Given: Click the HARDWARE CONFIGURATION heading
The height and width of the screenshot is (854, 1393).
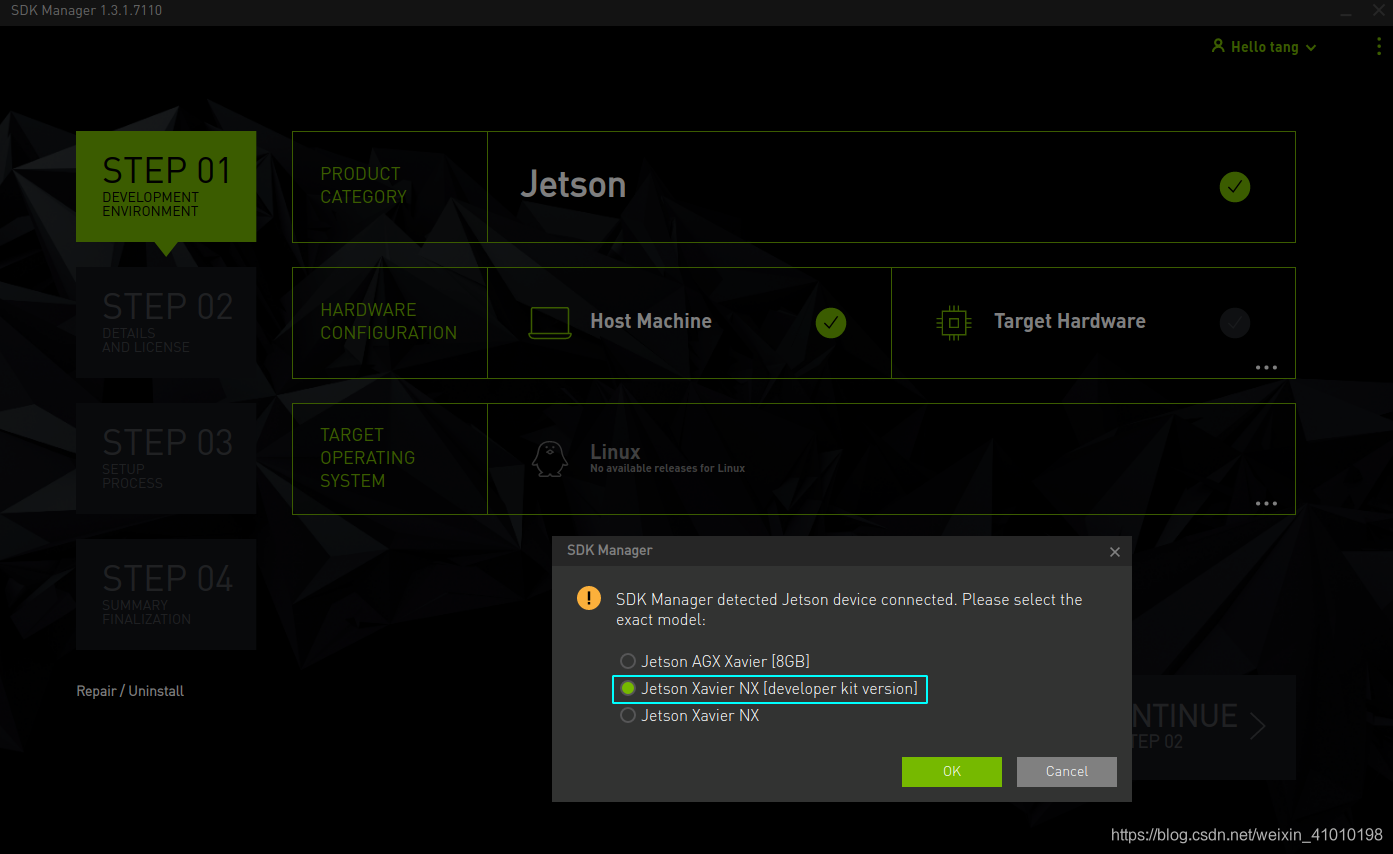Looking at the screenshot, I should [388, 321].
